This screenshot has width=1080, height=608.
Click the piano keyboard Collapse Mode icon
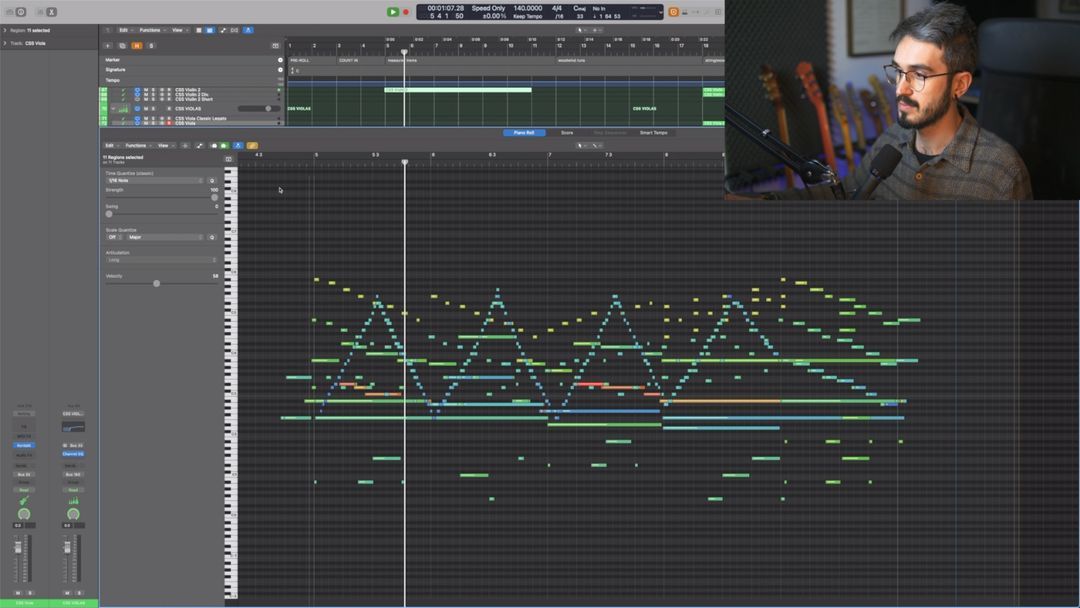[229, 158]
